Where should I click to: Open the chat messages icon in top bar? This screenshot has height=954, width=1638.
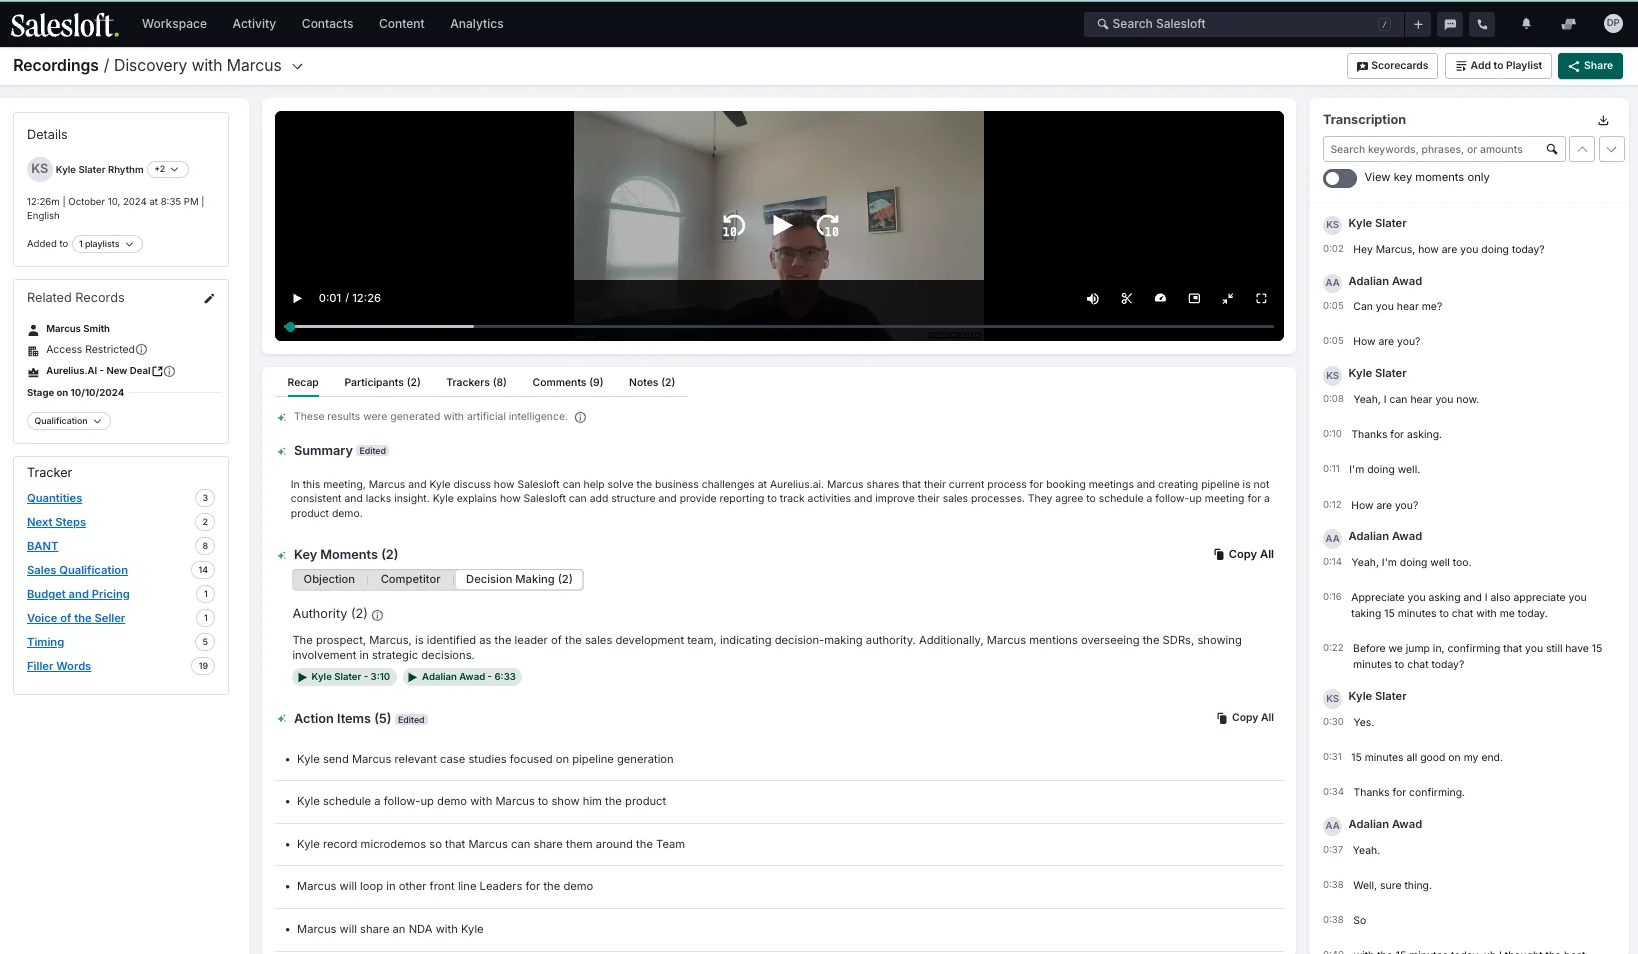click(x=1450, y=24)
